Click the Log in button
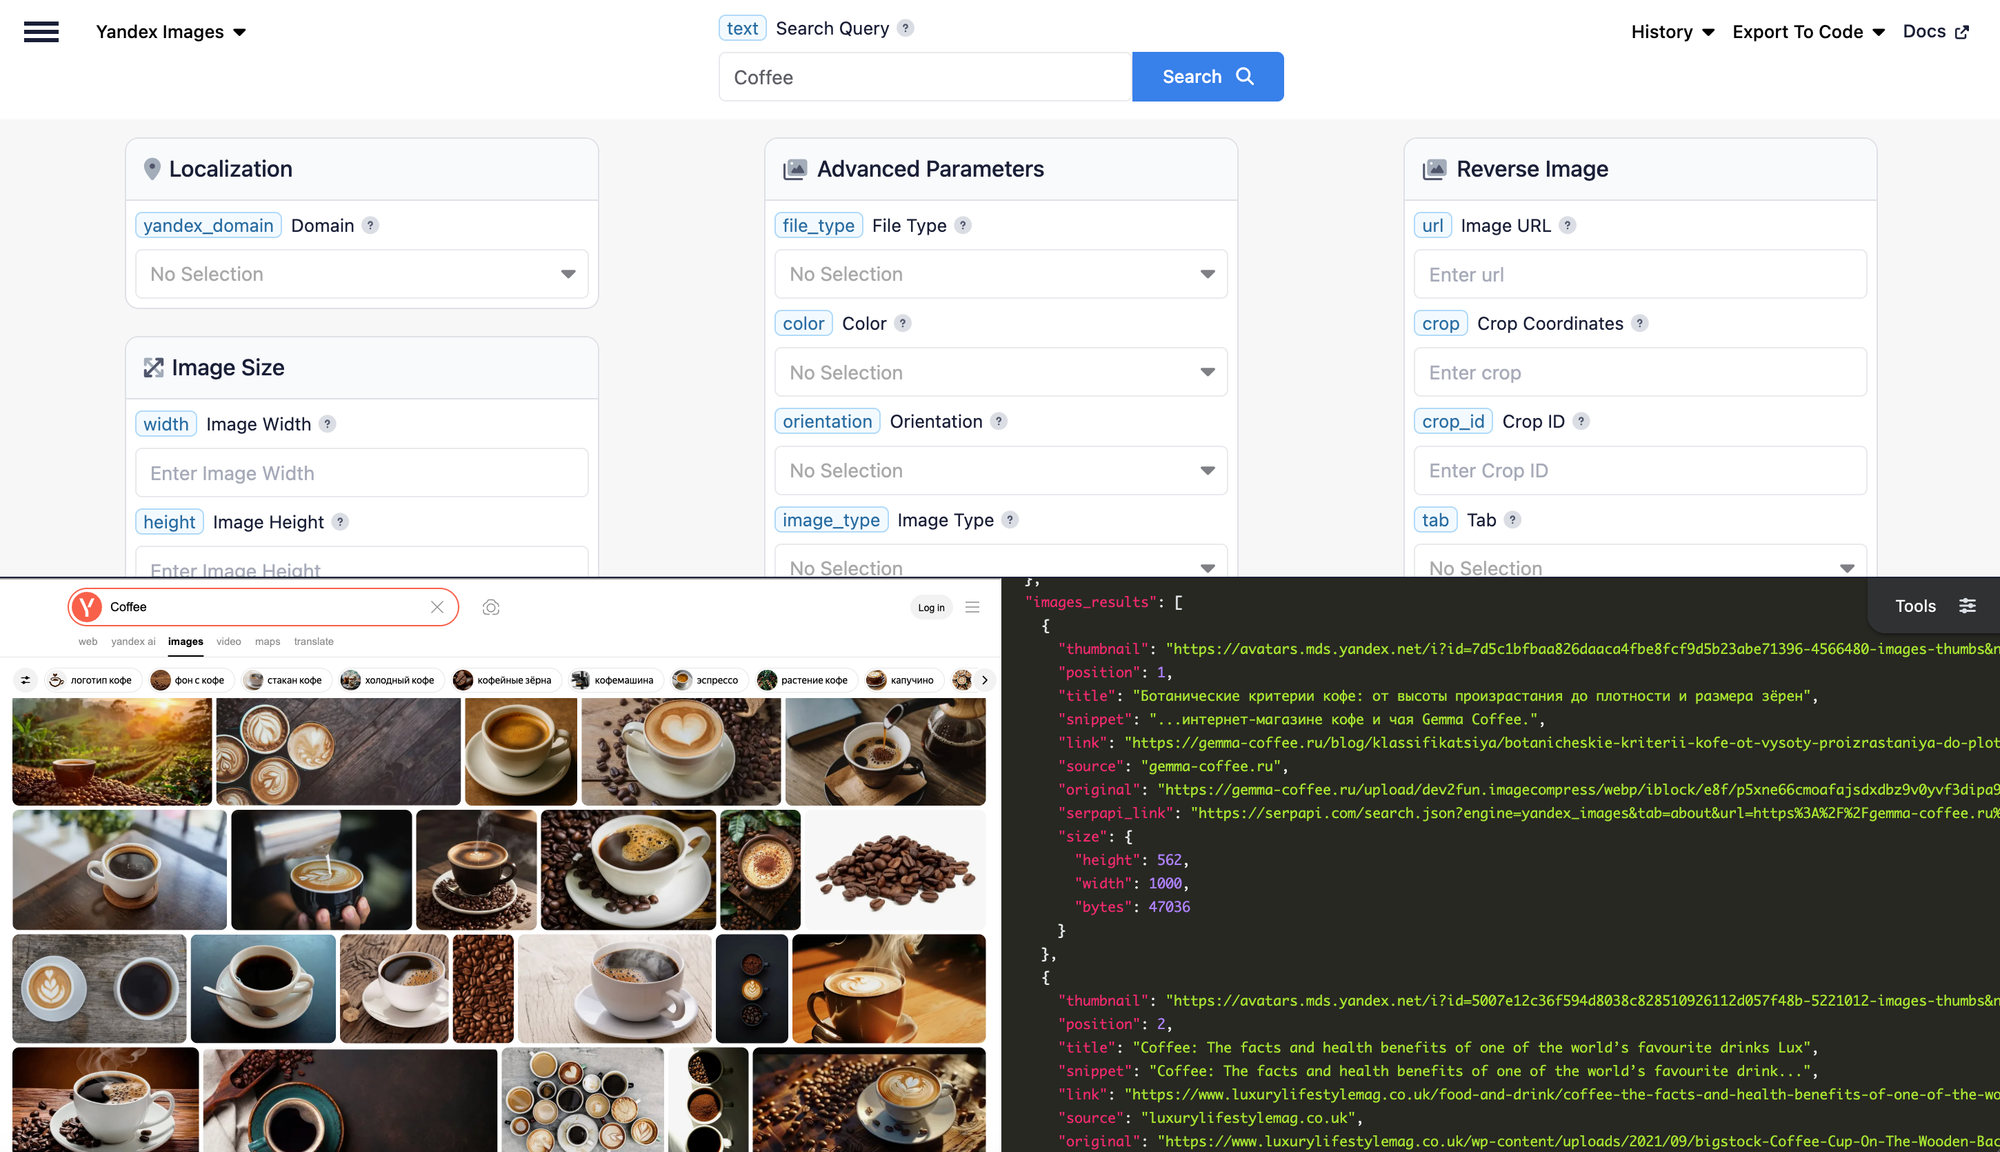 pyautogui.click(x=931, y=607)
